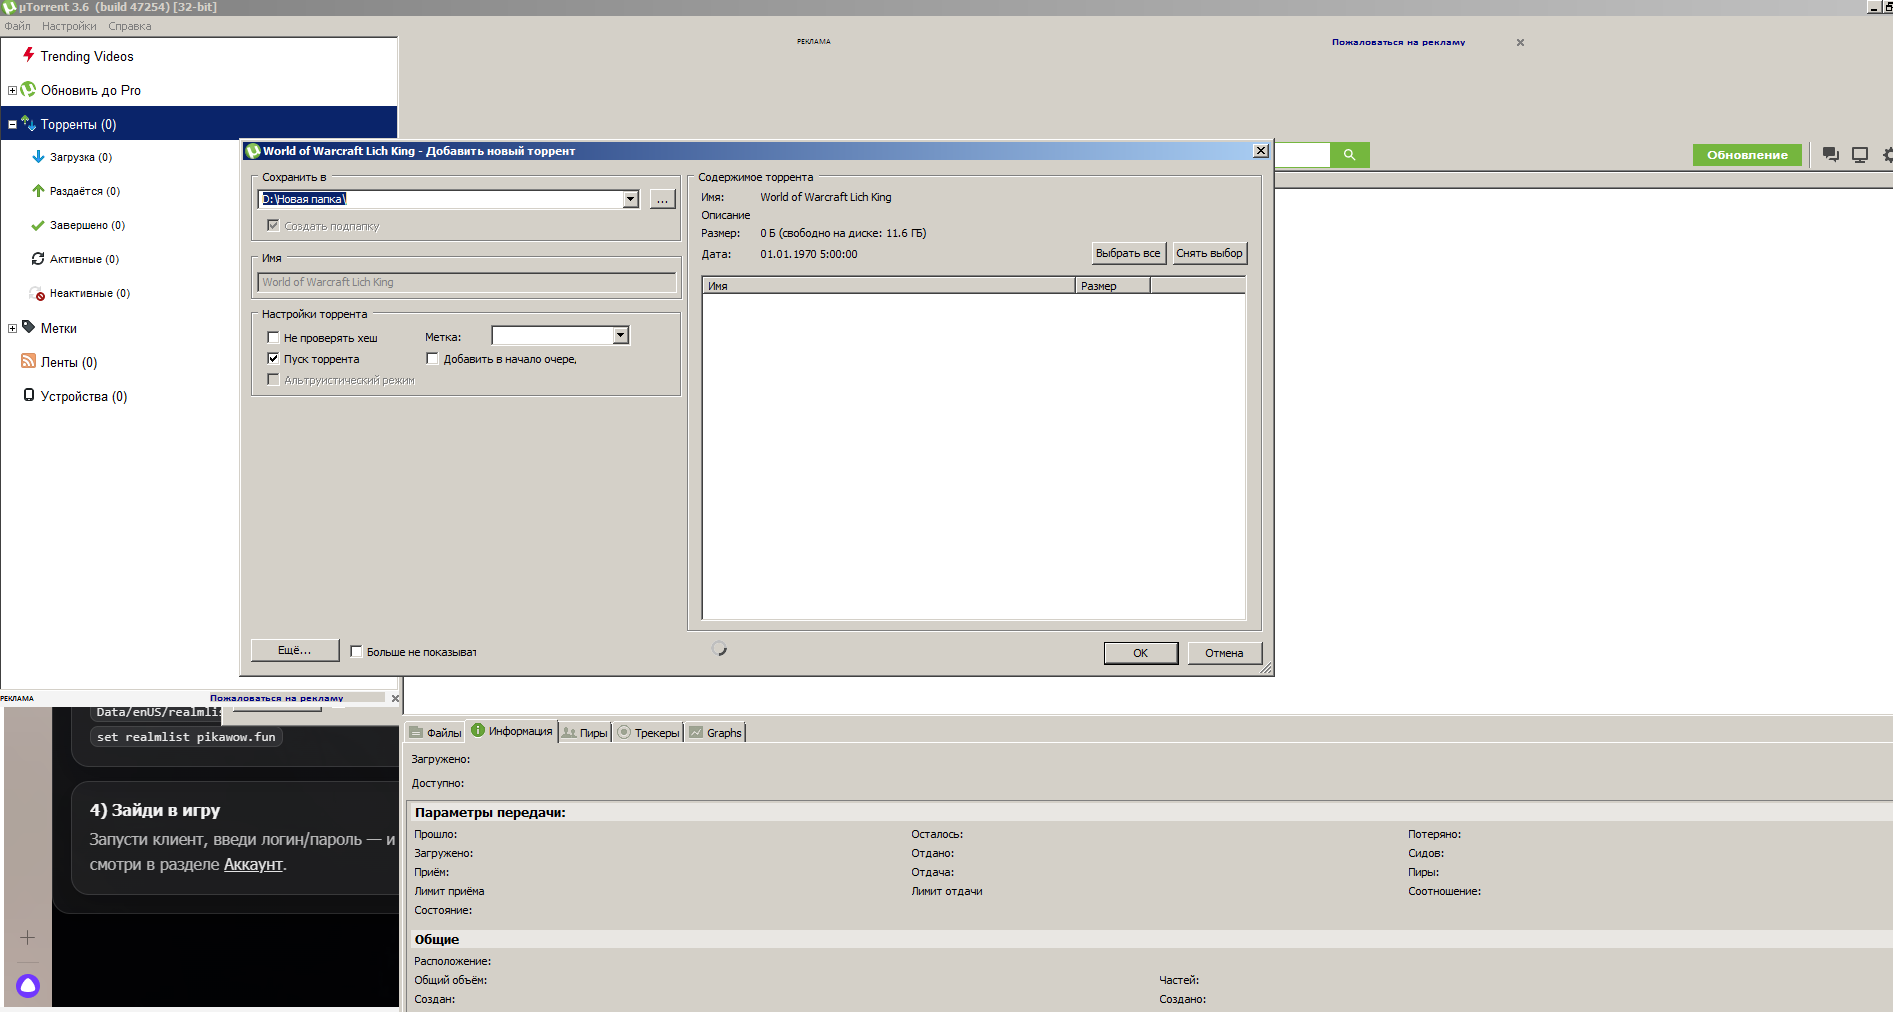The width and height of the screenshot is (1893, 1012).
Task: Check the Больше не показывать box
Action: (x=356, y=651)
